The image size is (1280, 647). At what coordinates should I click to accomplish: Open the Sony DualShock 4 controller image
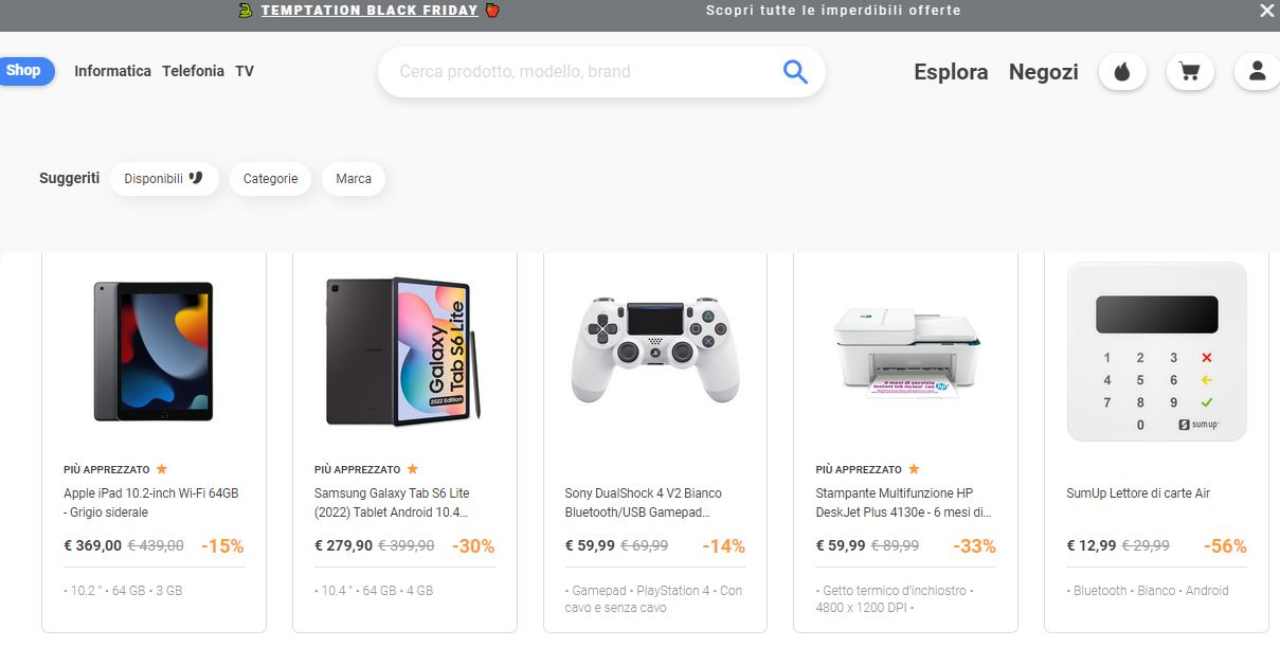[655, 350]
